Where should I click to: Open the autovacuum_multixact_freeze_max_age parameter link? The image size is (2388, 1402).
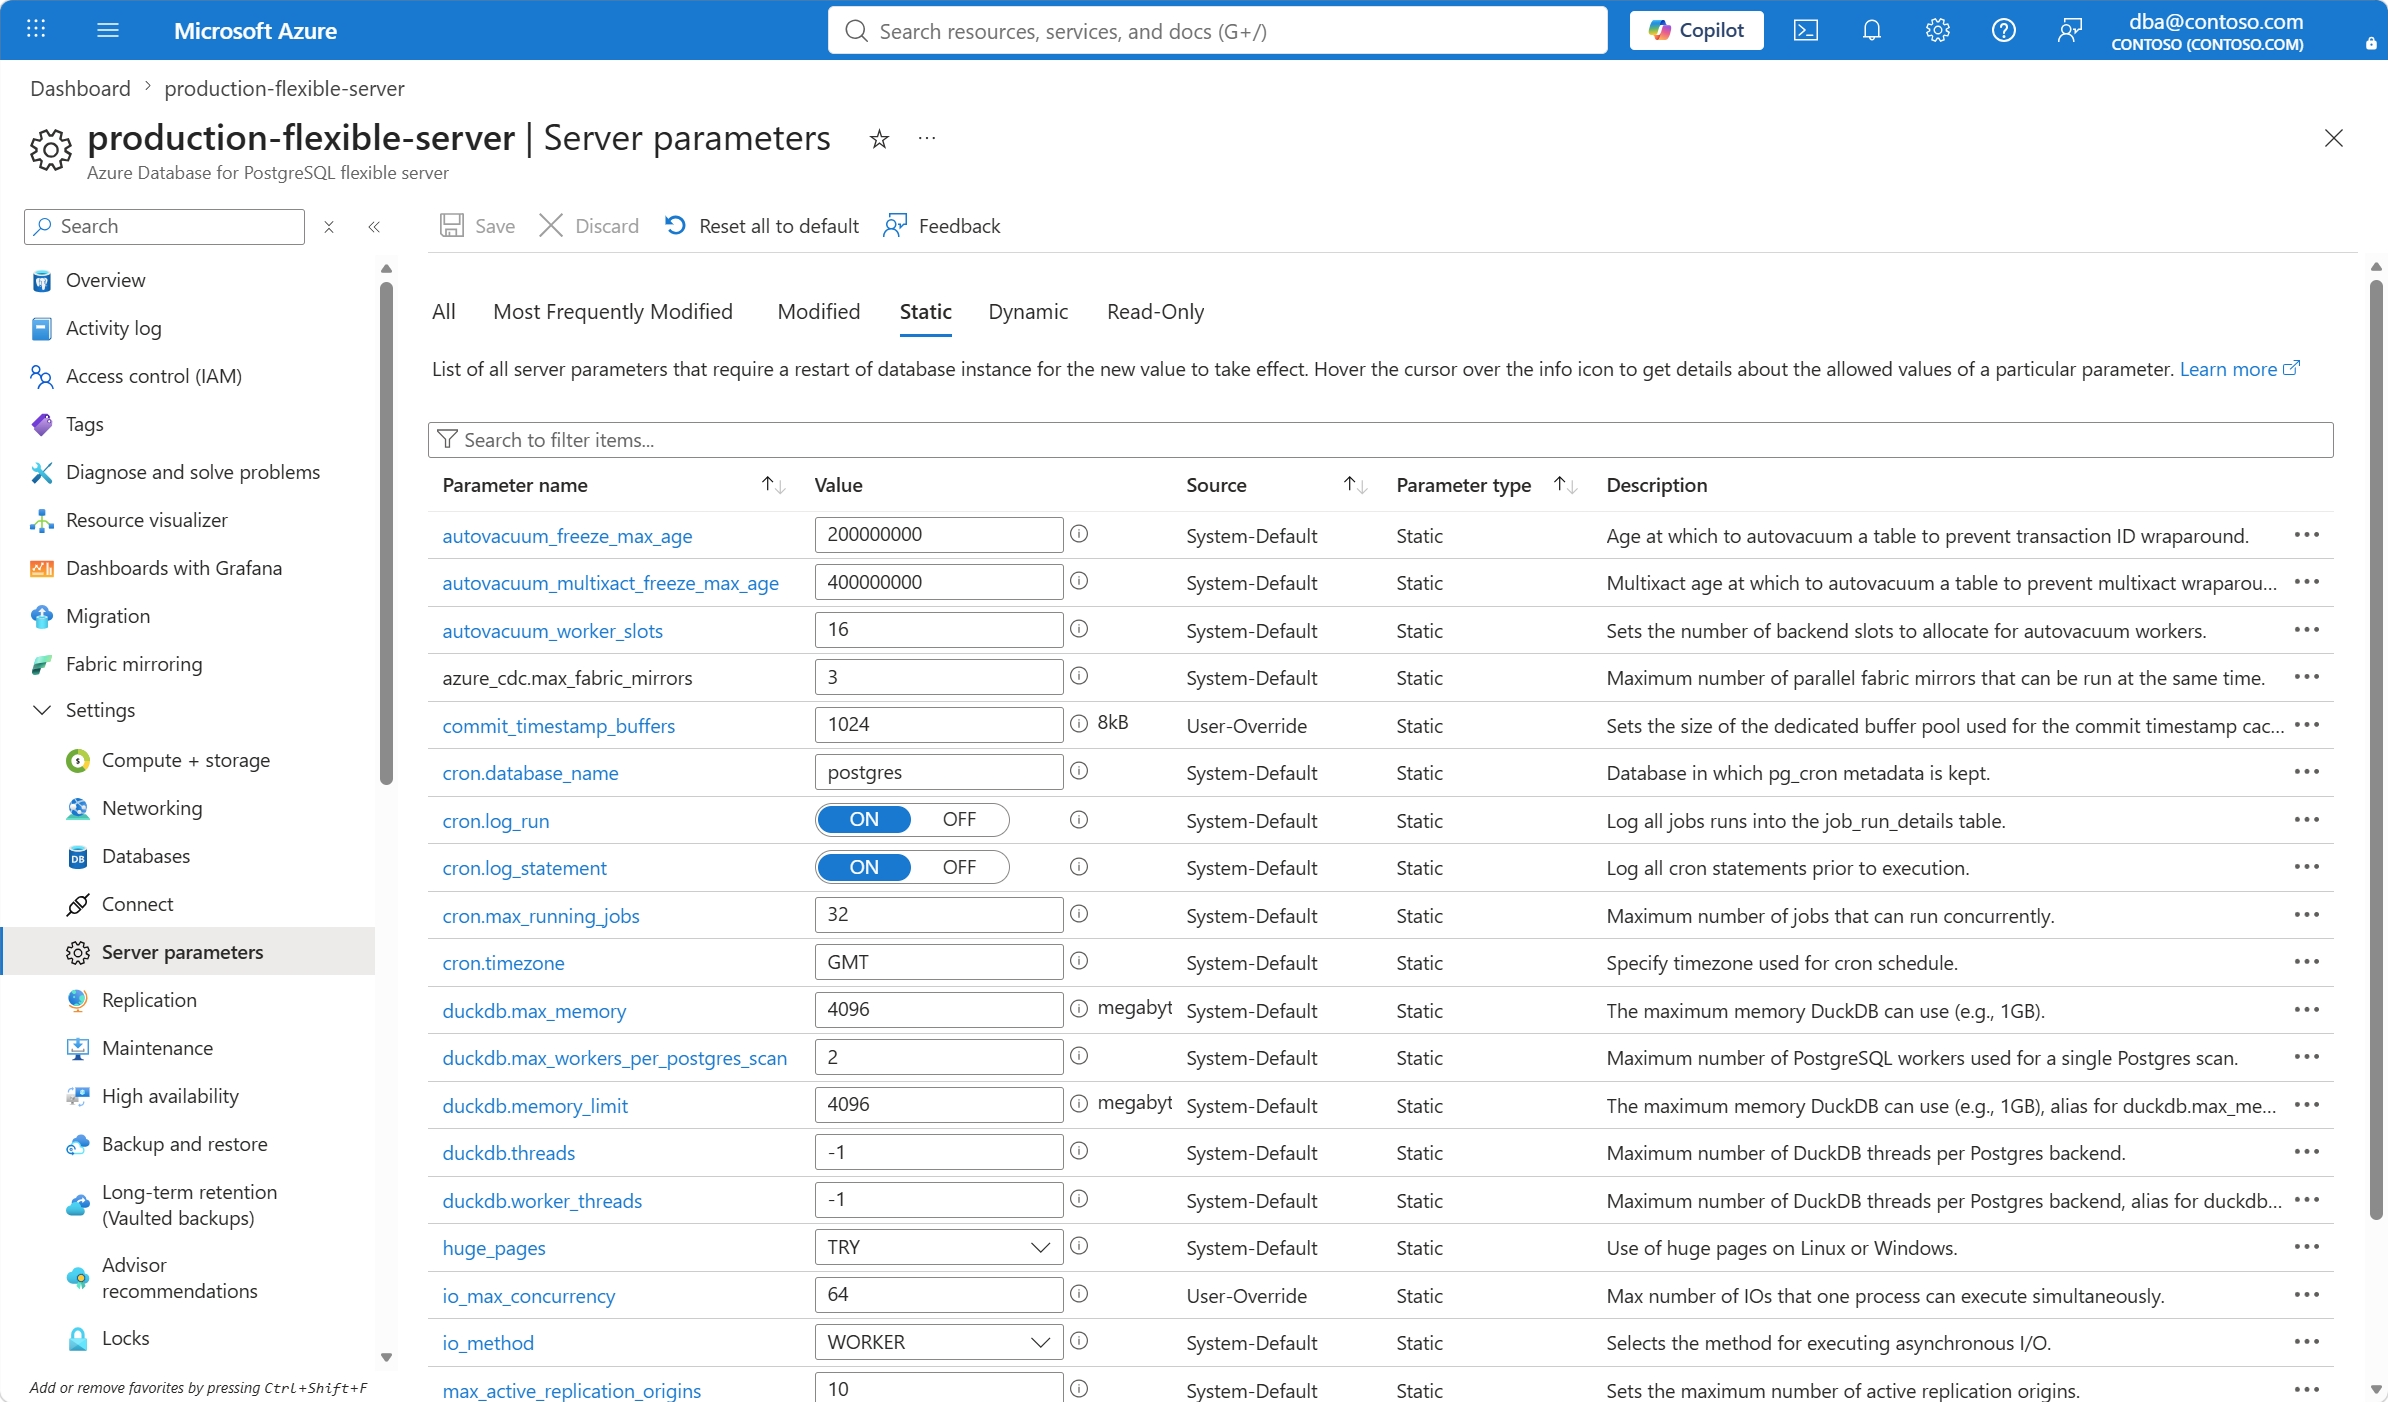point(610,583)
